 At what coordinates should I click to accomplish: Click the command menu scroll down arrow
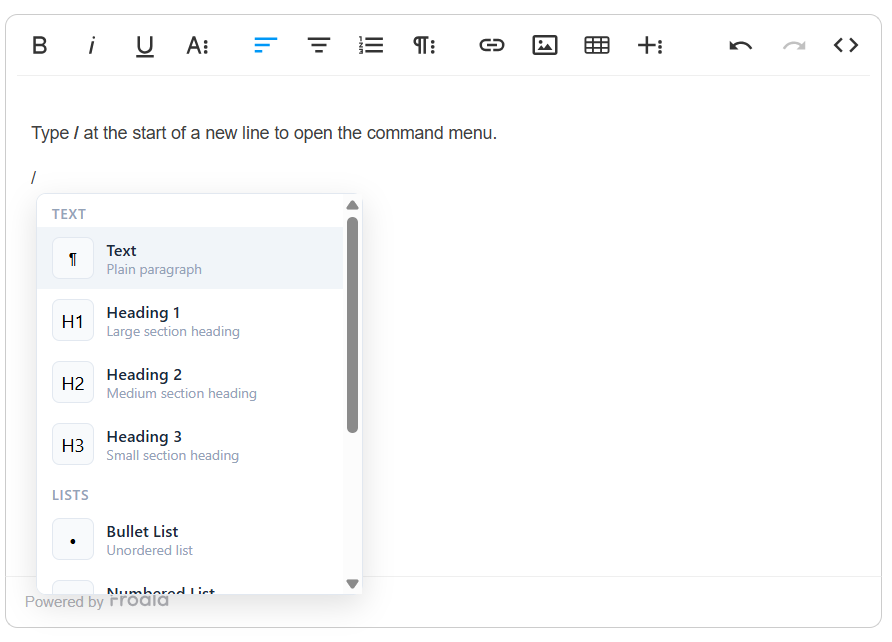(353, 584)
